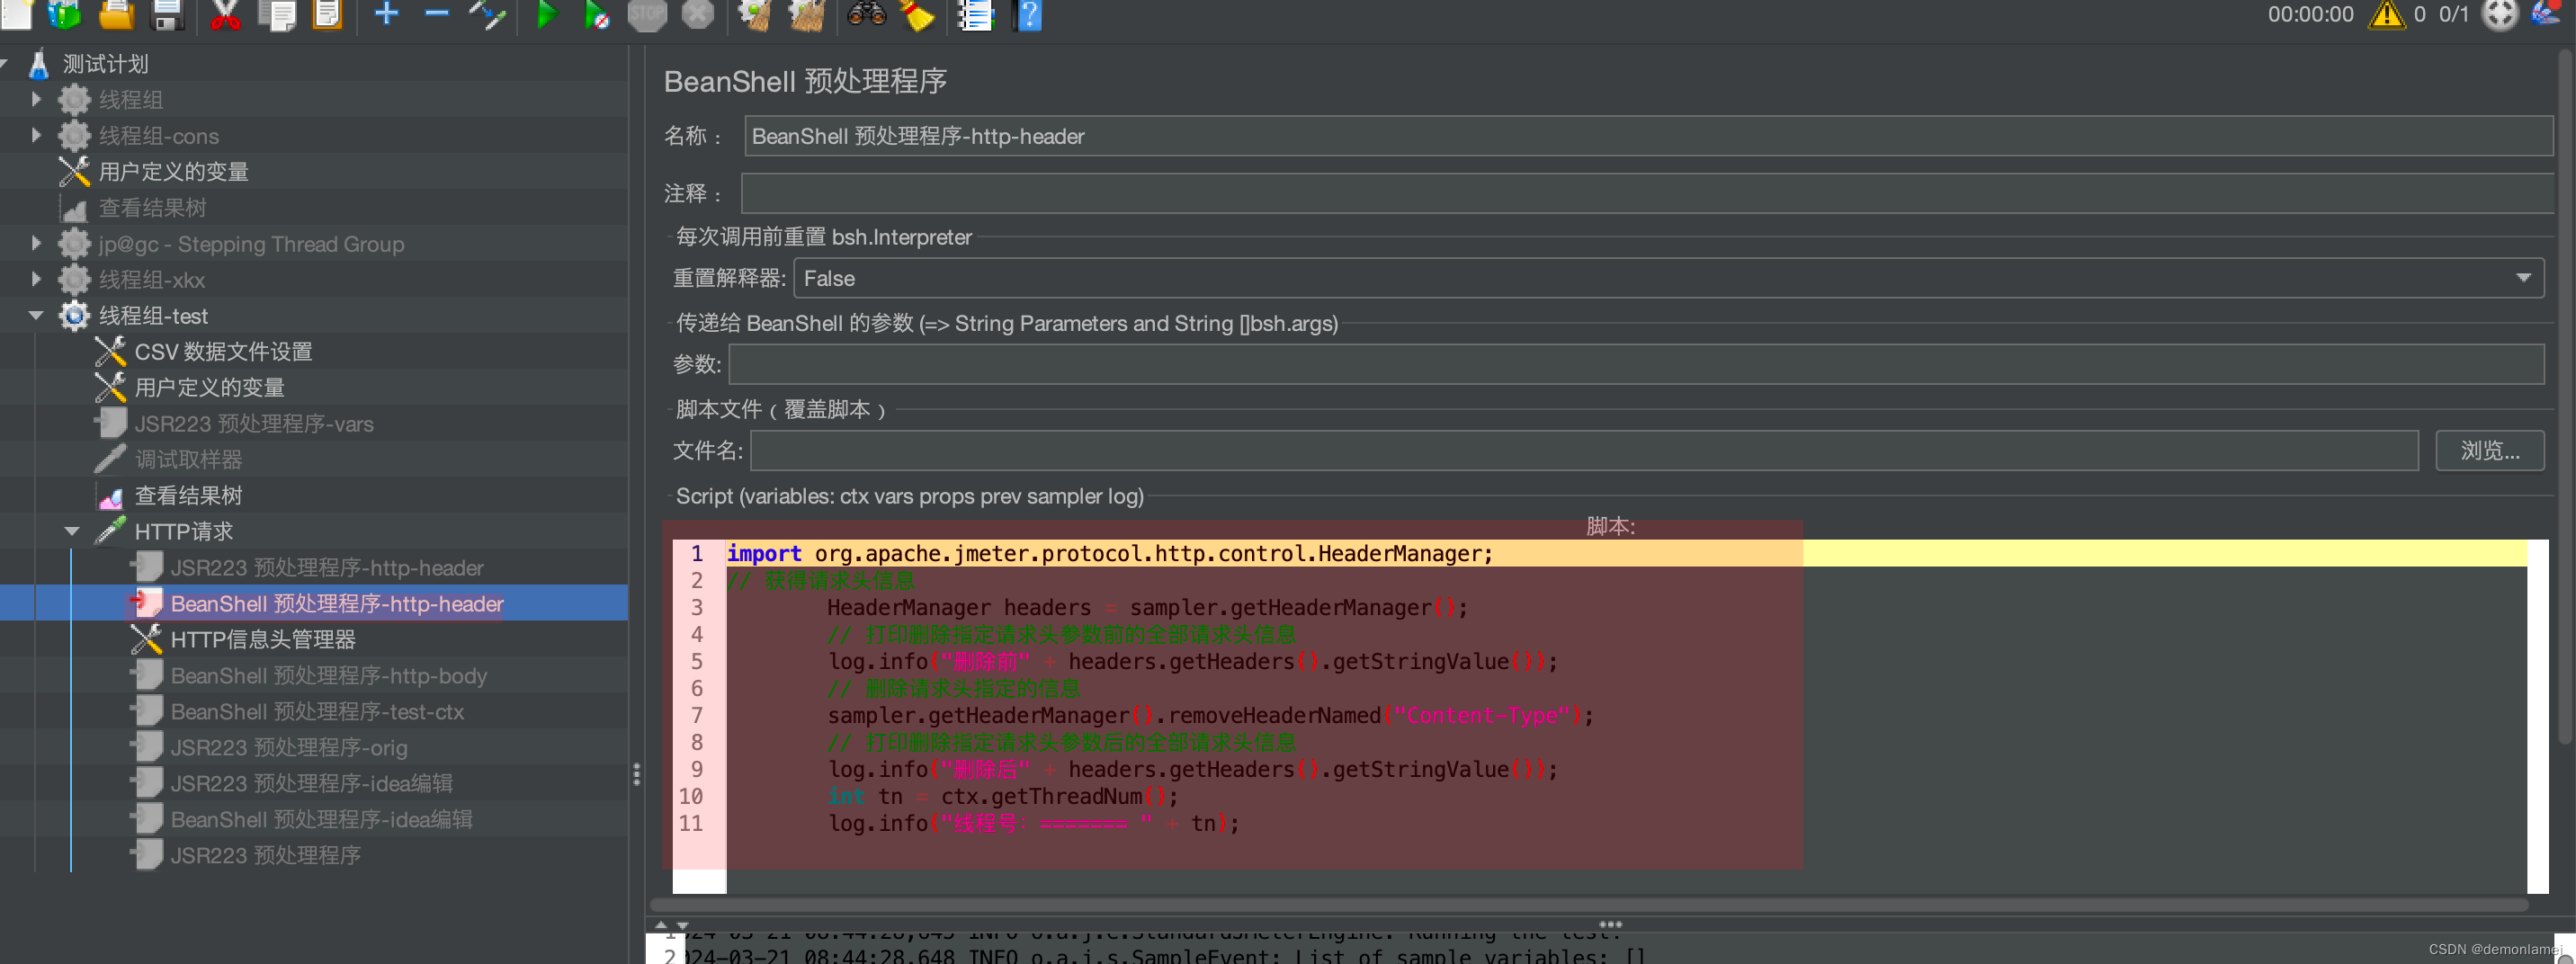Click the 浏览 file browse button
Image resolution: width=2576 pixels, height=964 pixels.
pos(2489,451)
